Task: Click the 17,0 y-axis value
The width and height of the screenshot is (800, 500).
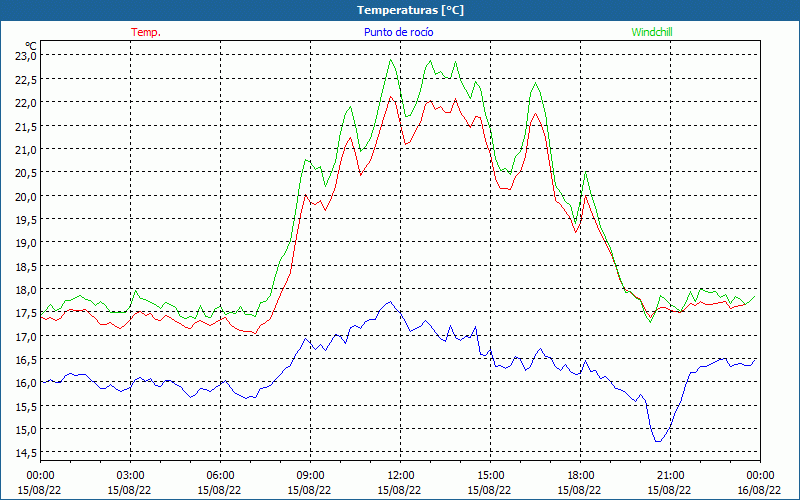Action: tap(26, 336)
